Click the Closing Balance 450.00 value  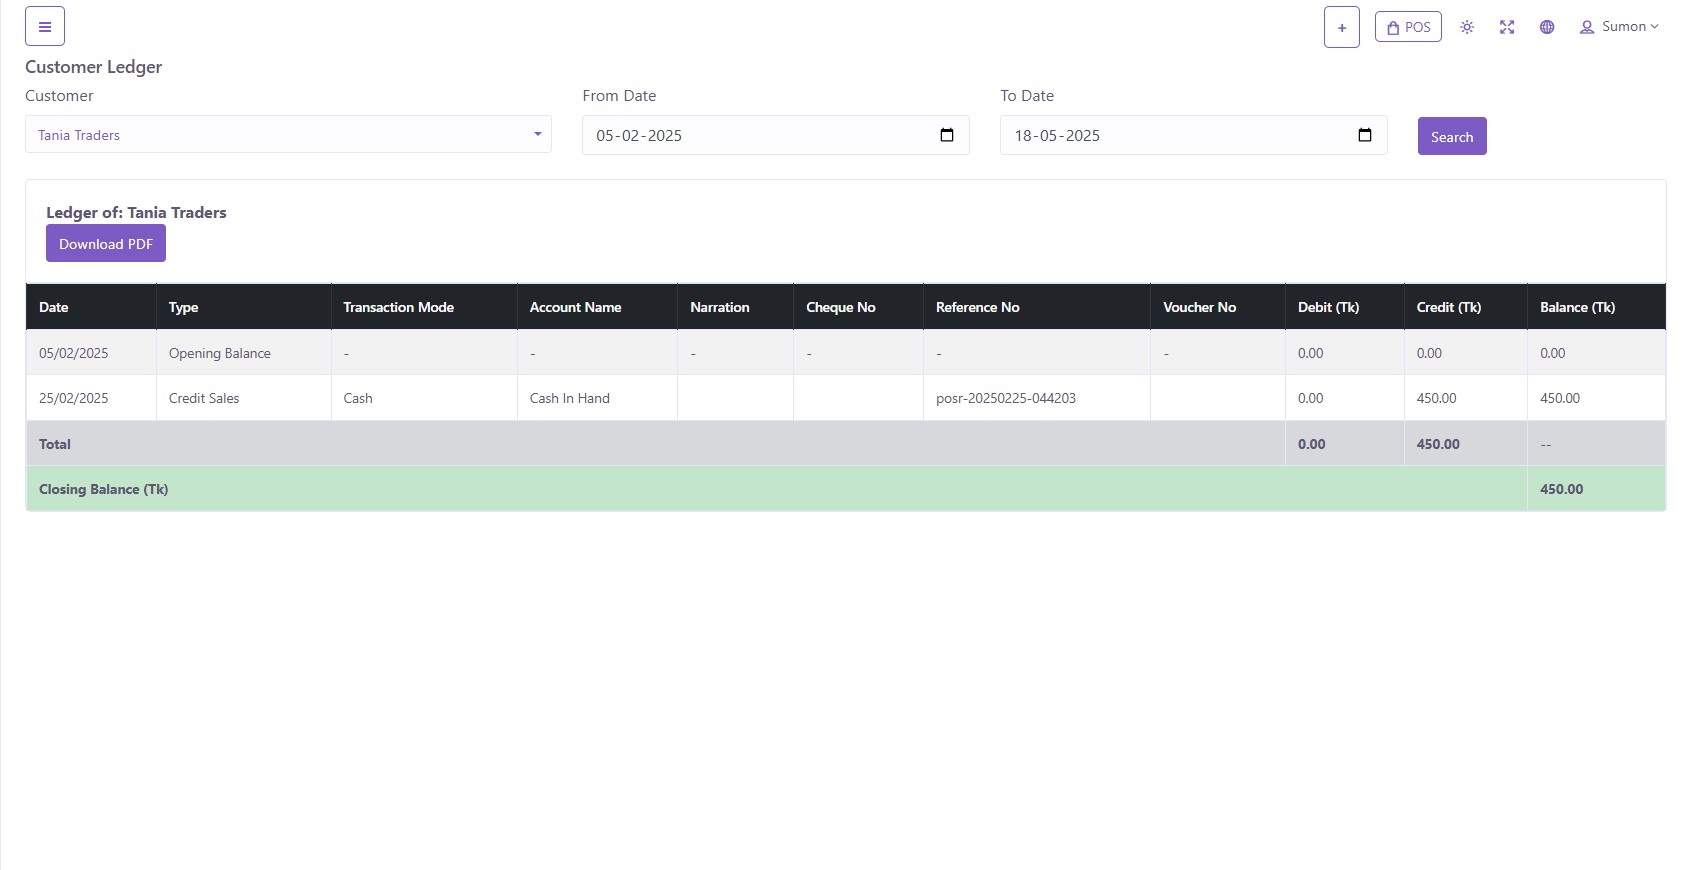pyautogui.click(x=1561, y=489)
